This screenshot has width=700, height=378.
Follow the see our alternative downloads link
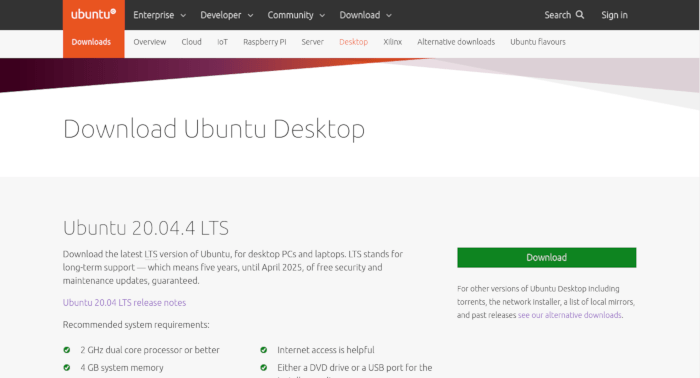[x=570, y=315]
